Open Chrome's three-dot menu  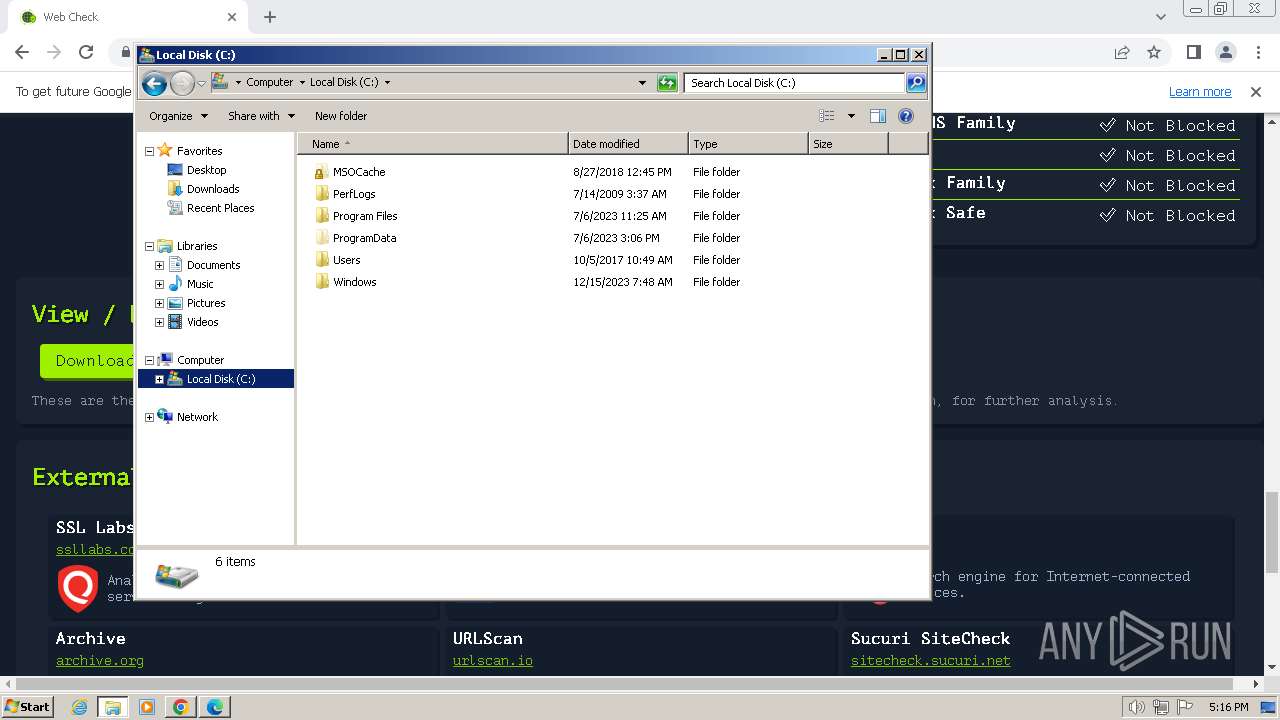tap(1258, 52)
